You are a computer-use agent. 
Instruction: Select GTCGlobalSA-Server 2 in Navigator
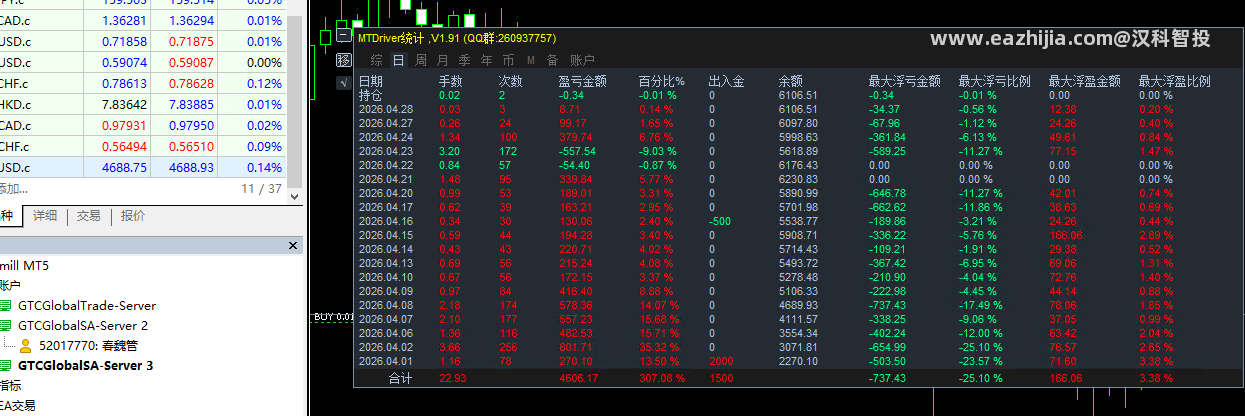(83, 326)
